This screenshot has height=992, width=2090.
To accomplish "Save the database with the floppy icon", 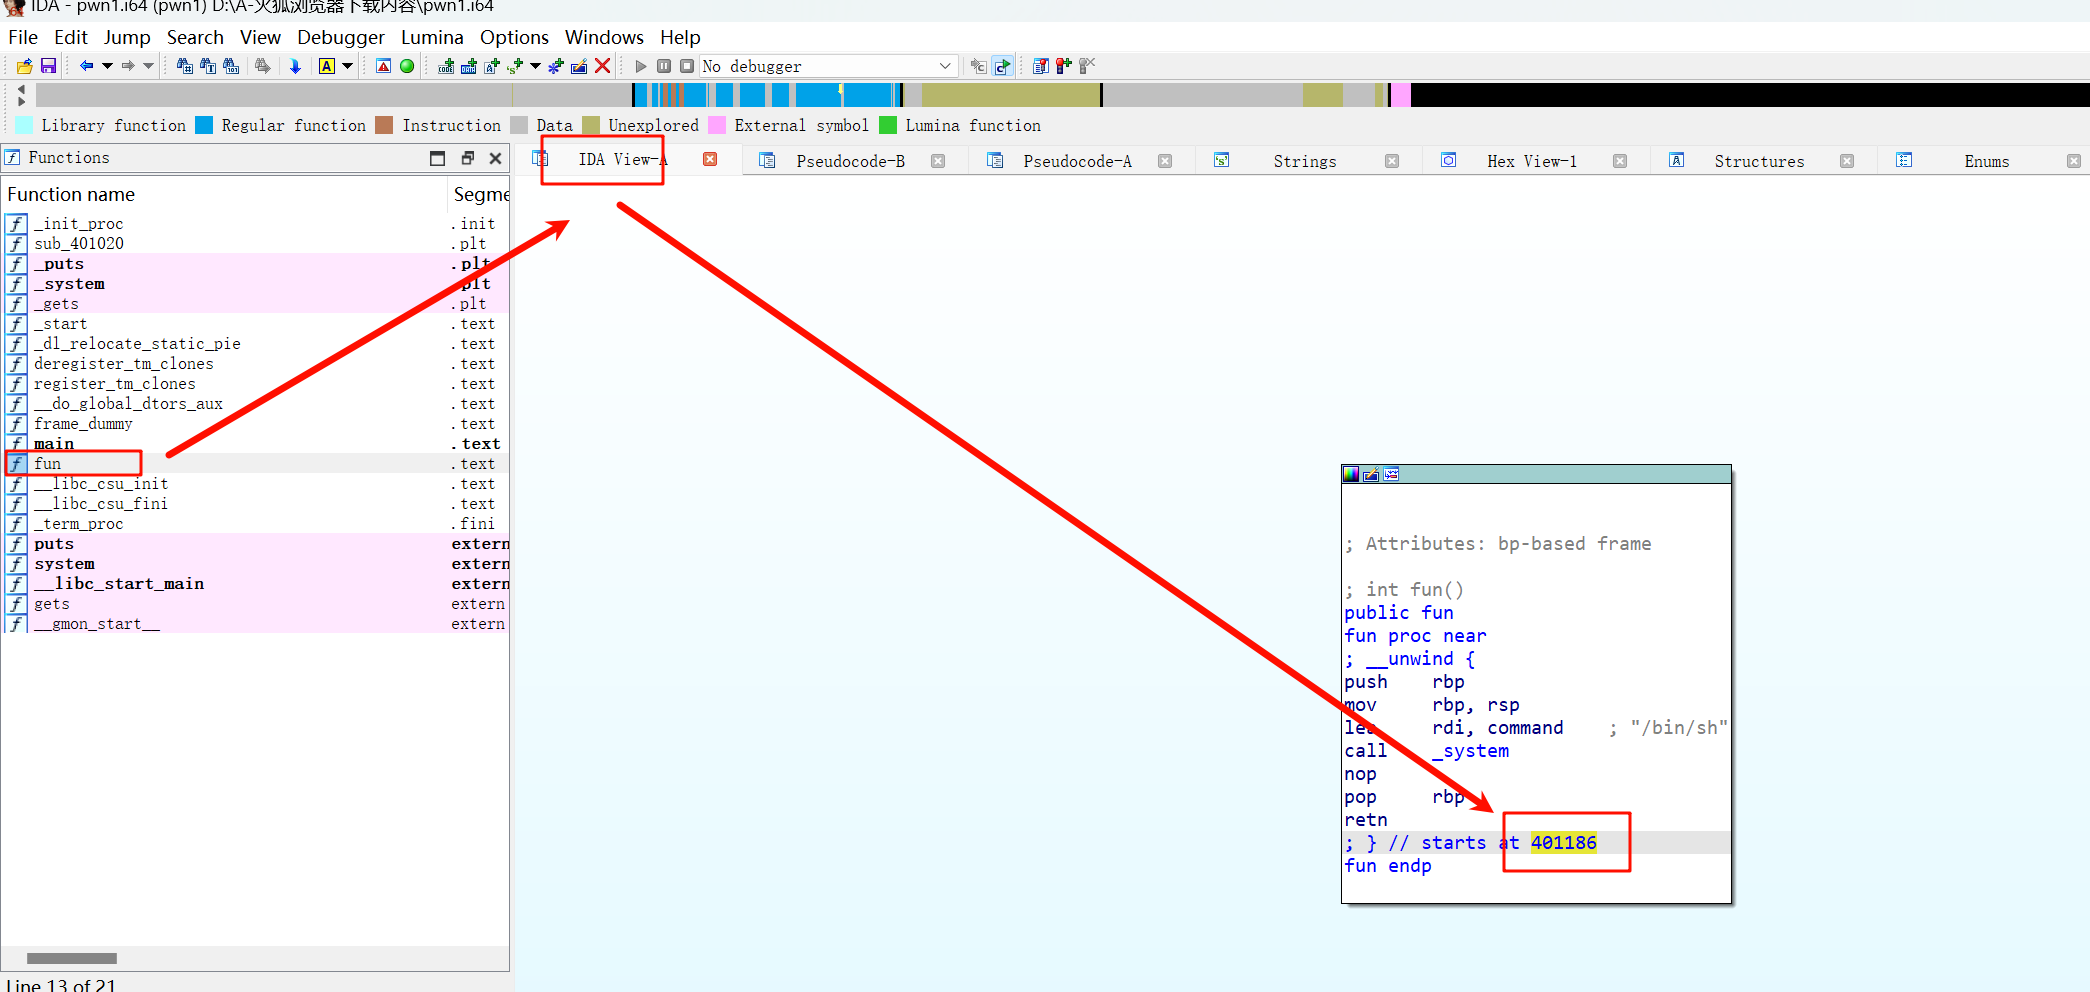I will click(x=48, y=66).
